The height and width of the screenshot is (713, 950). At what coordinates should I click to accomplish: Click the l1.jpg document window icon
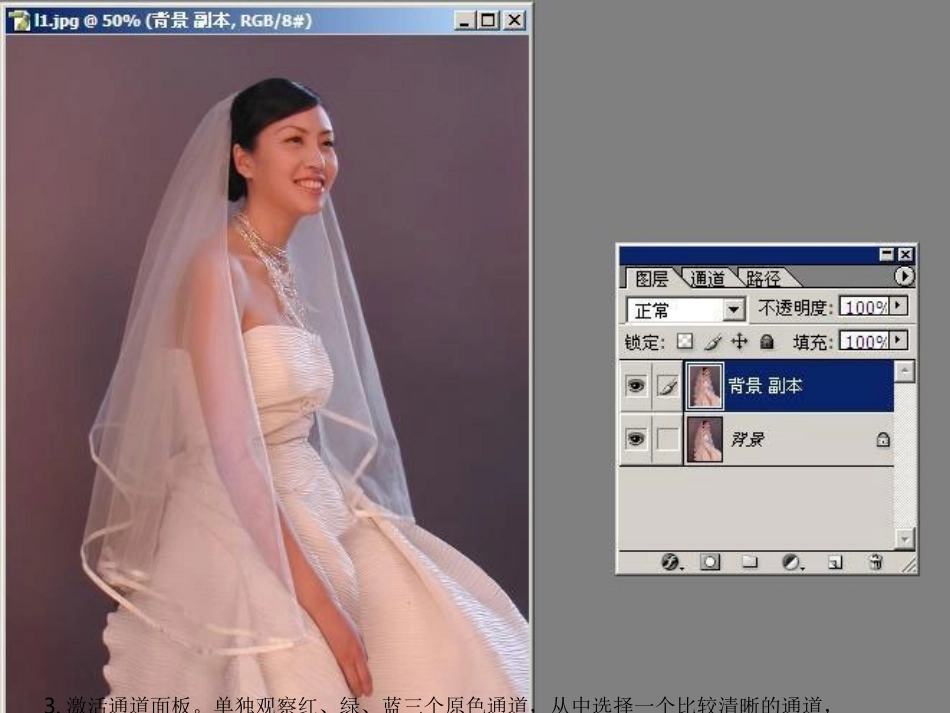tap(19, 20)
